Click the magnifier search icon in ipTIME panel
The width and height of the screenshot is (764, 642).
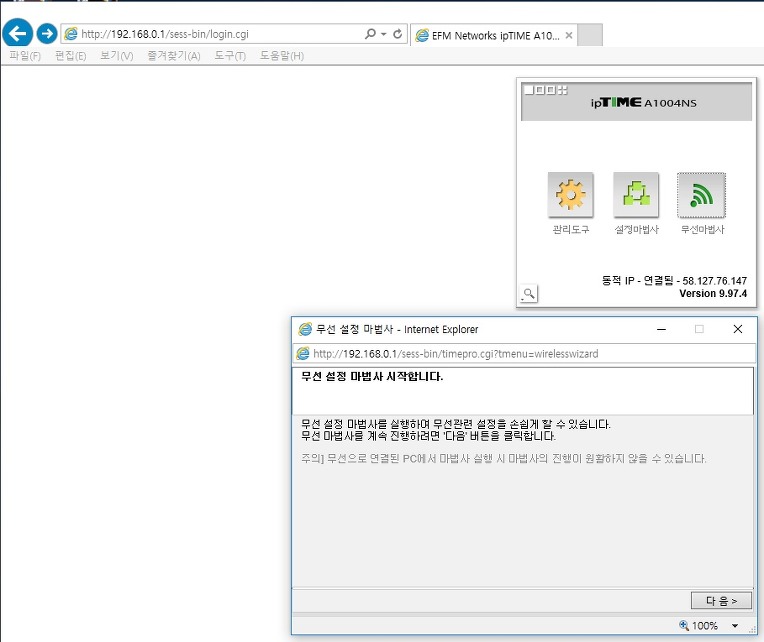[529, 294]
